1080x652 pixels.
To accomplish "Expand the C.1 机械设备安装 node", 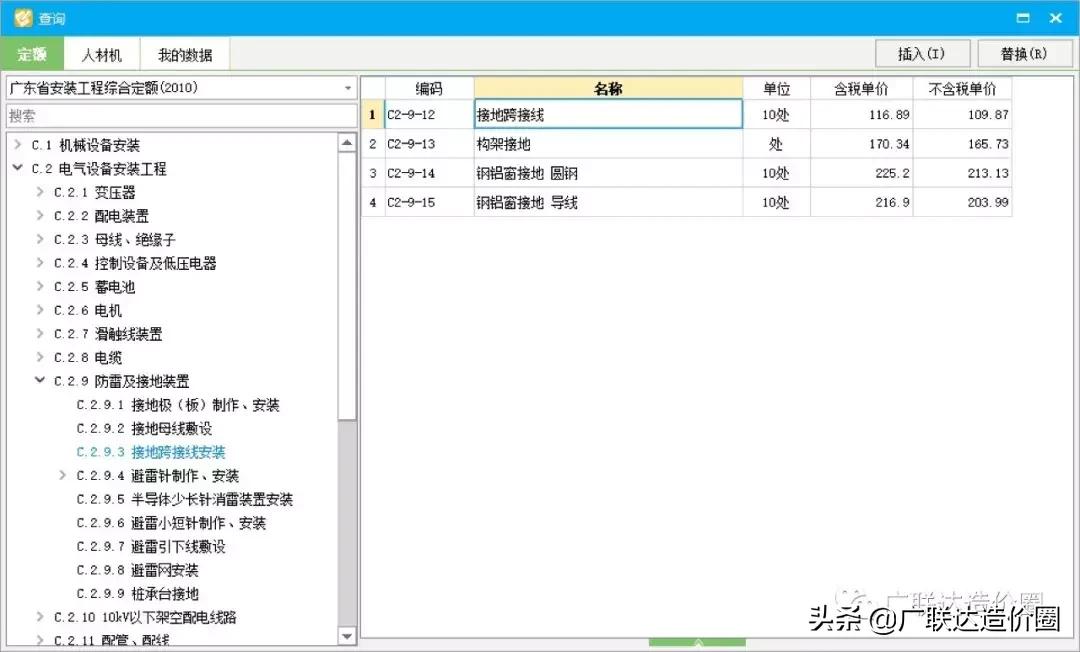I will tap(18, 145).
